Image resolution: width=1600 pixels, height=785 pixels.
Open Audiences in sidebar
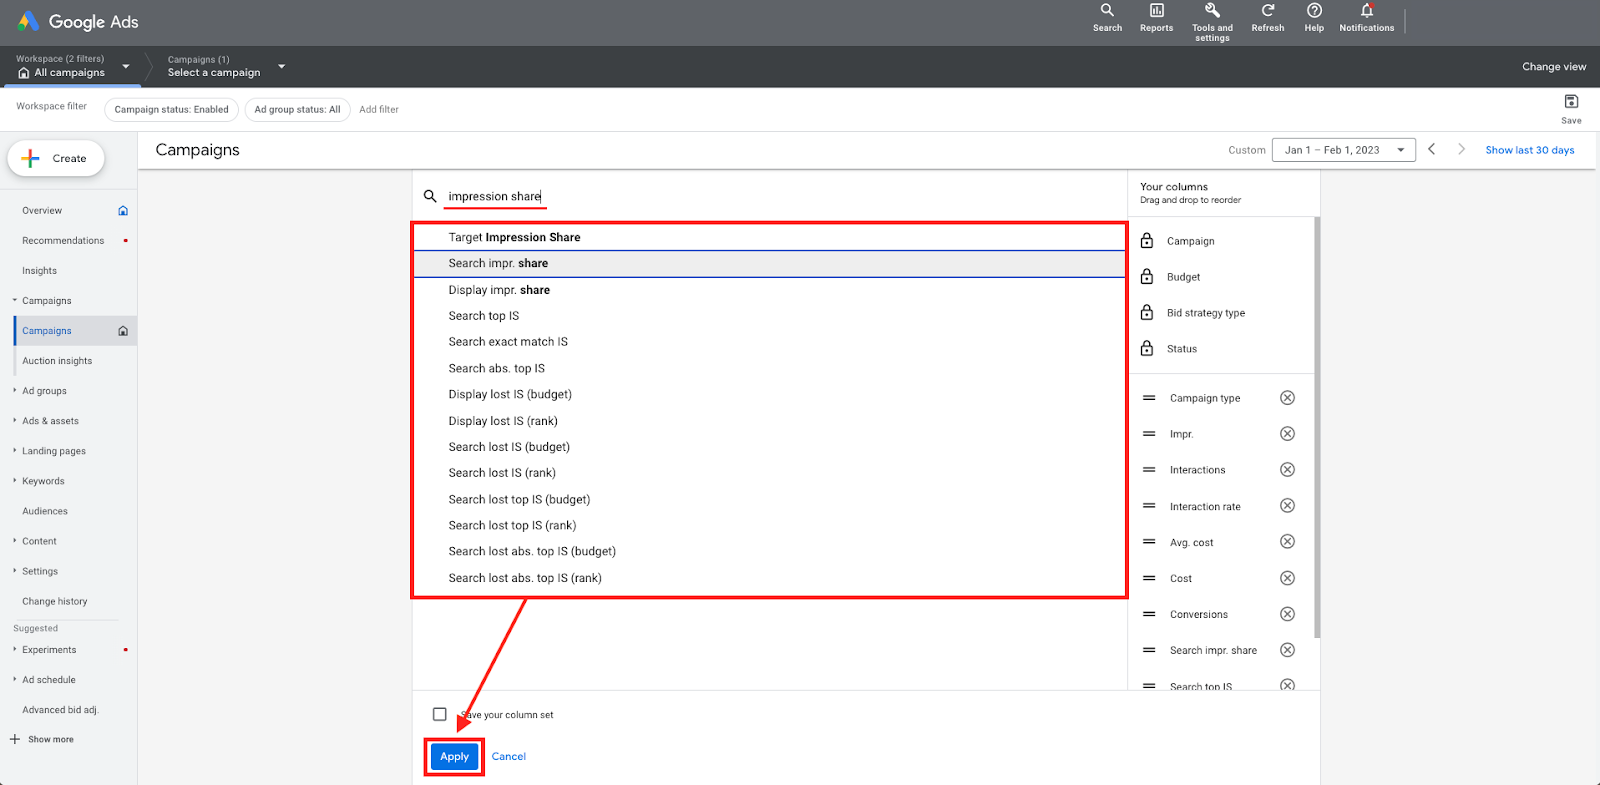pyautogui.click(x=45, y=510)
